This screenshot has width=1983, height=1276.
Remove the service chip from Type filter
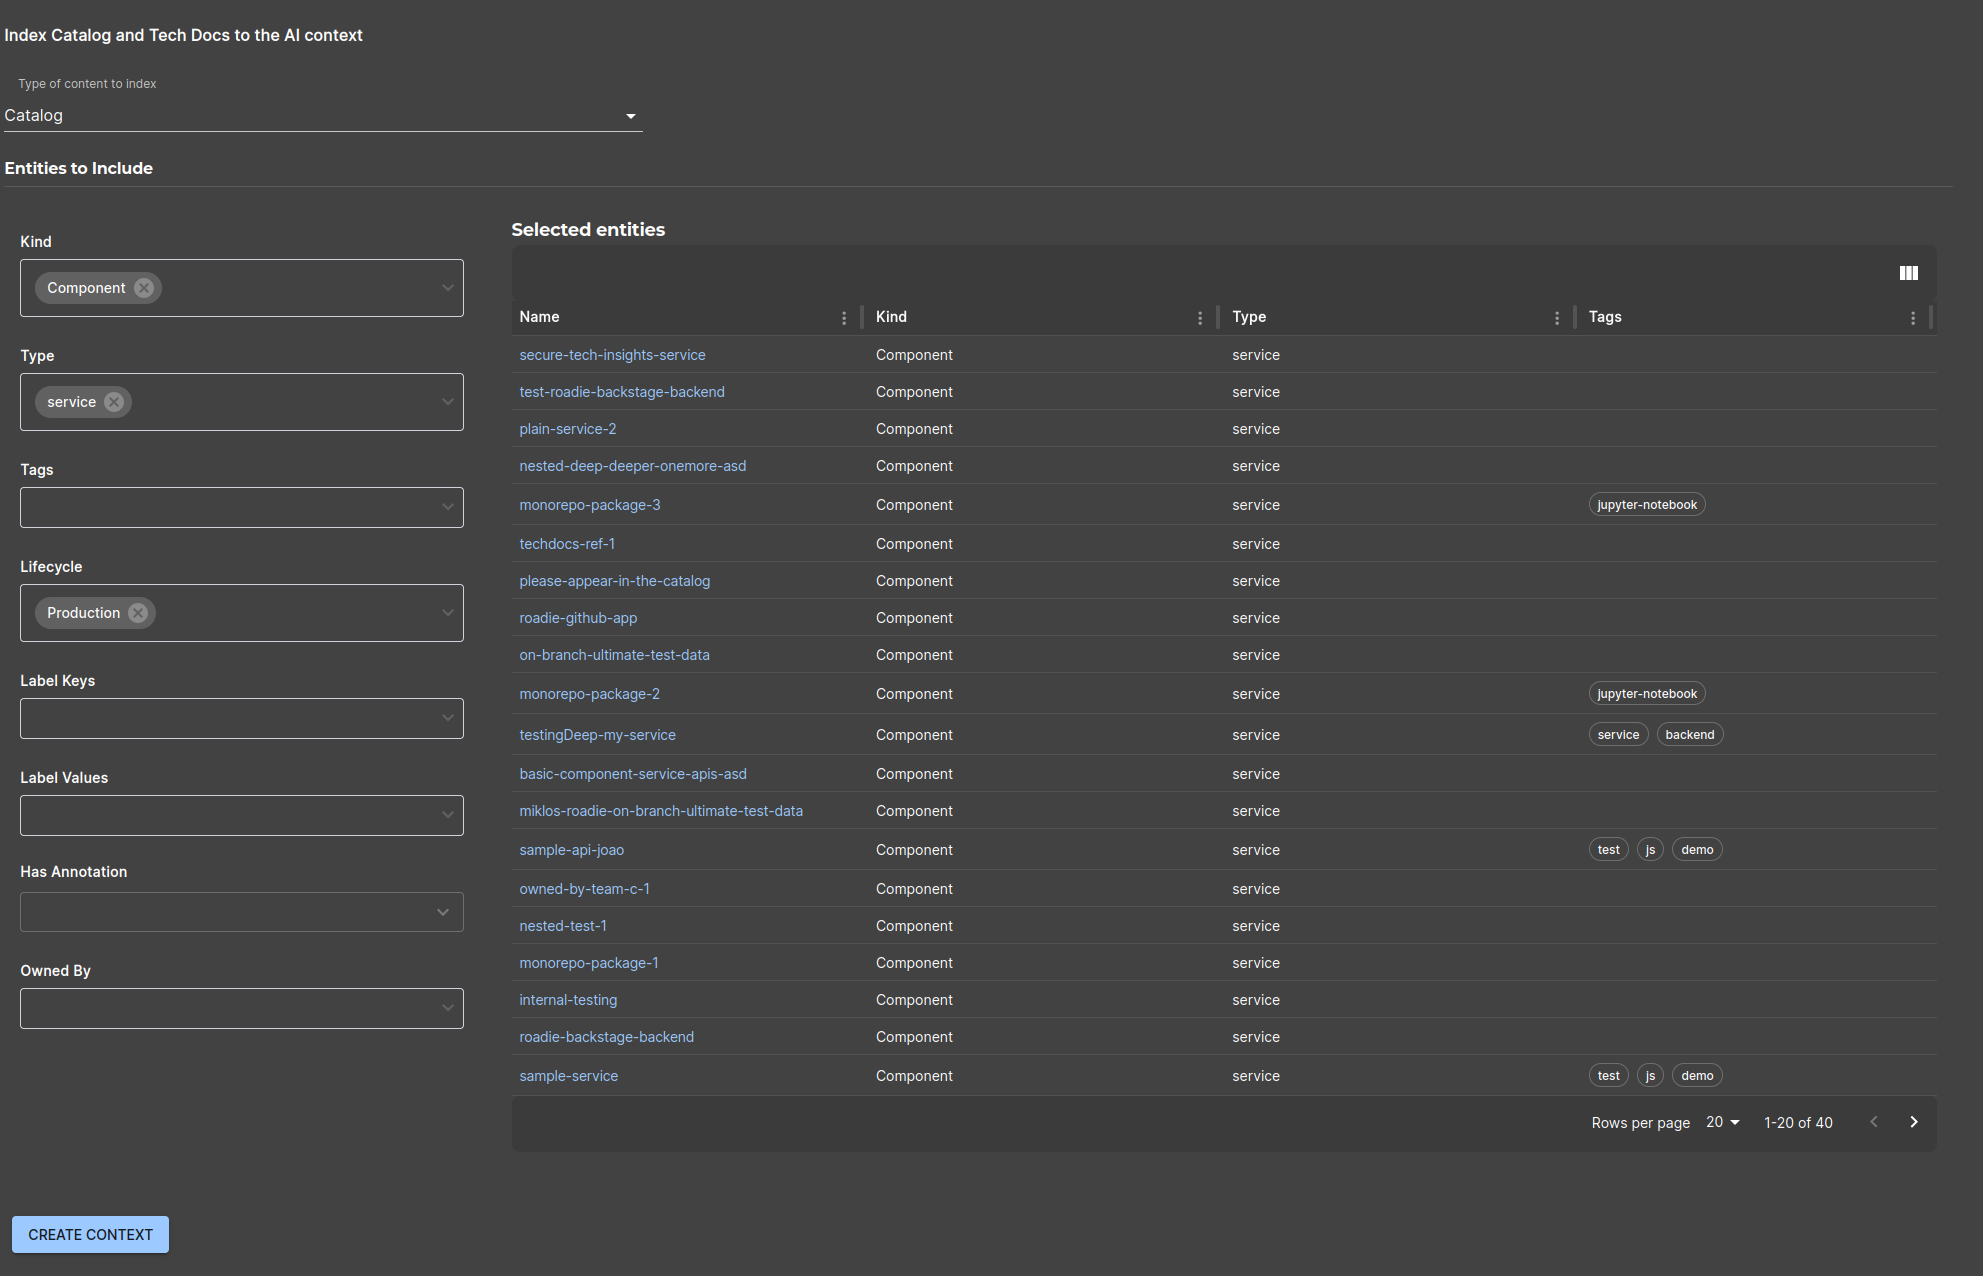[x=114, y=402]
